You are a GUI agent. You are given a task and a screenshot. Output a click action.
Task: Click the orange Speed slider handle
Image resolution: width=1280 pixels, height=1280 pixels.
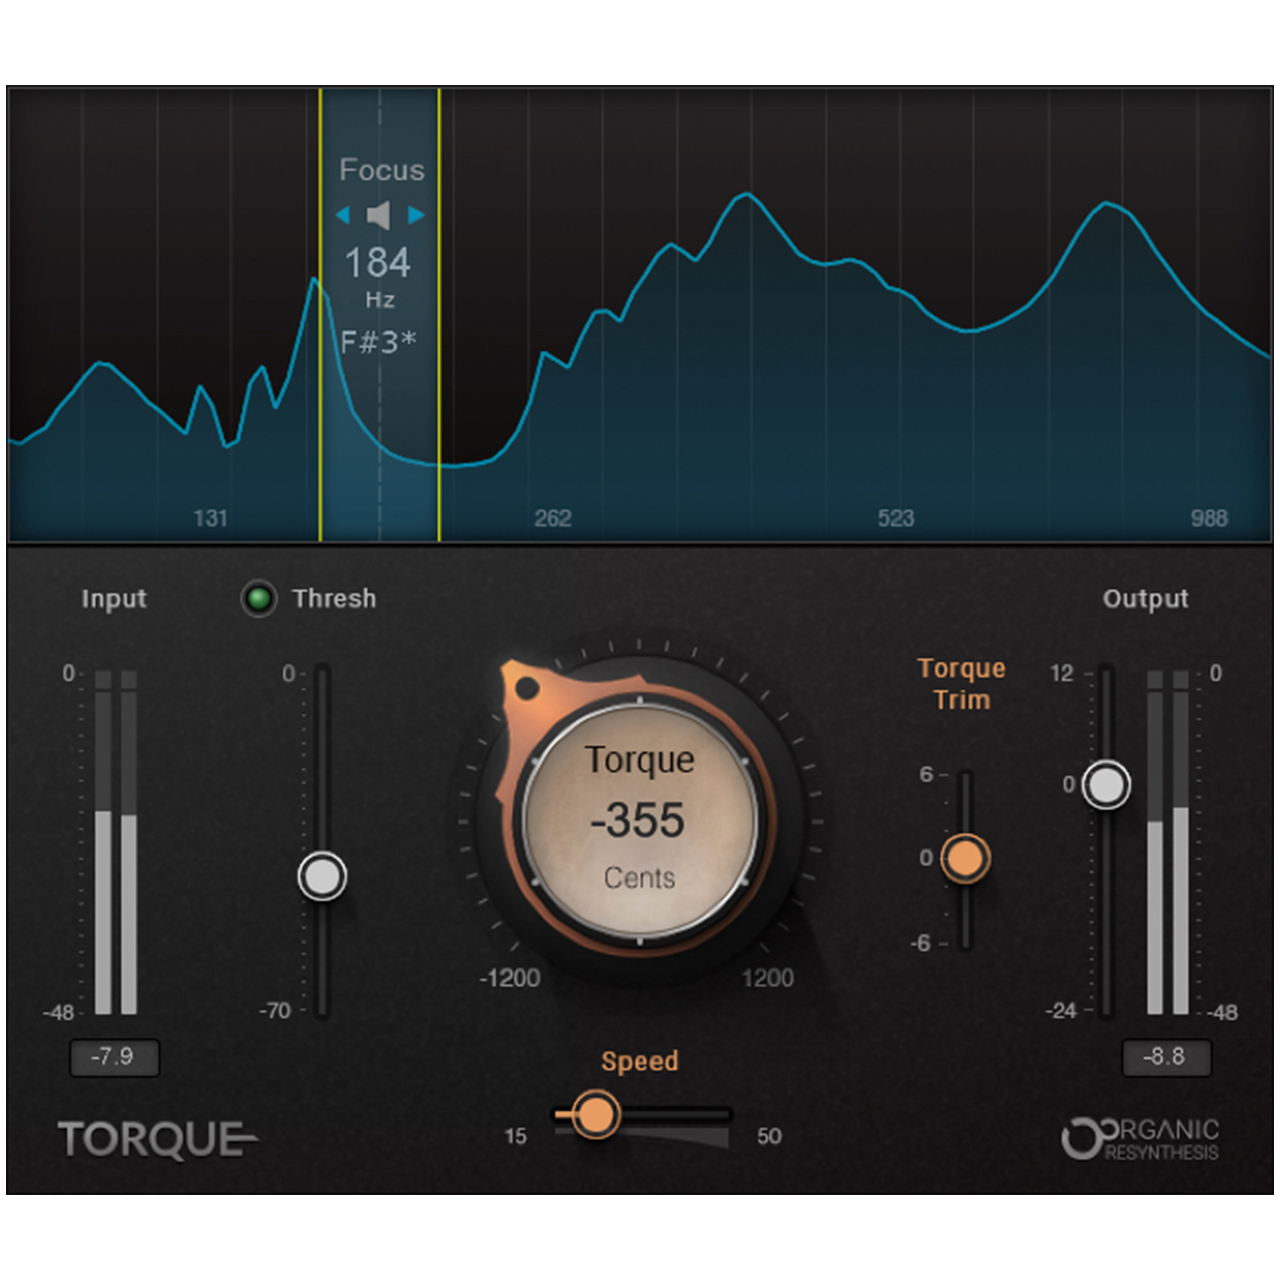pos(596,1114)
